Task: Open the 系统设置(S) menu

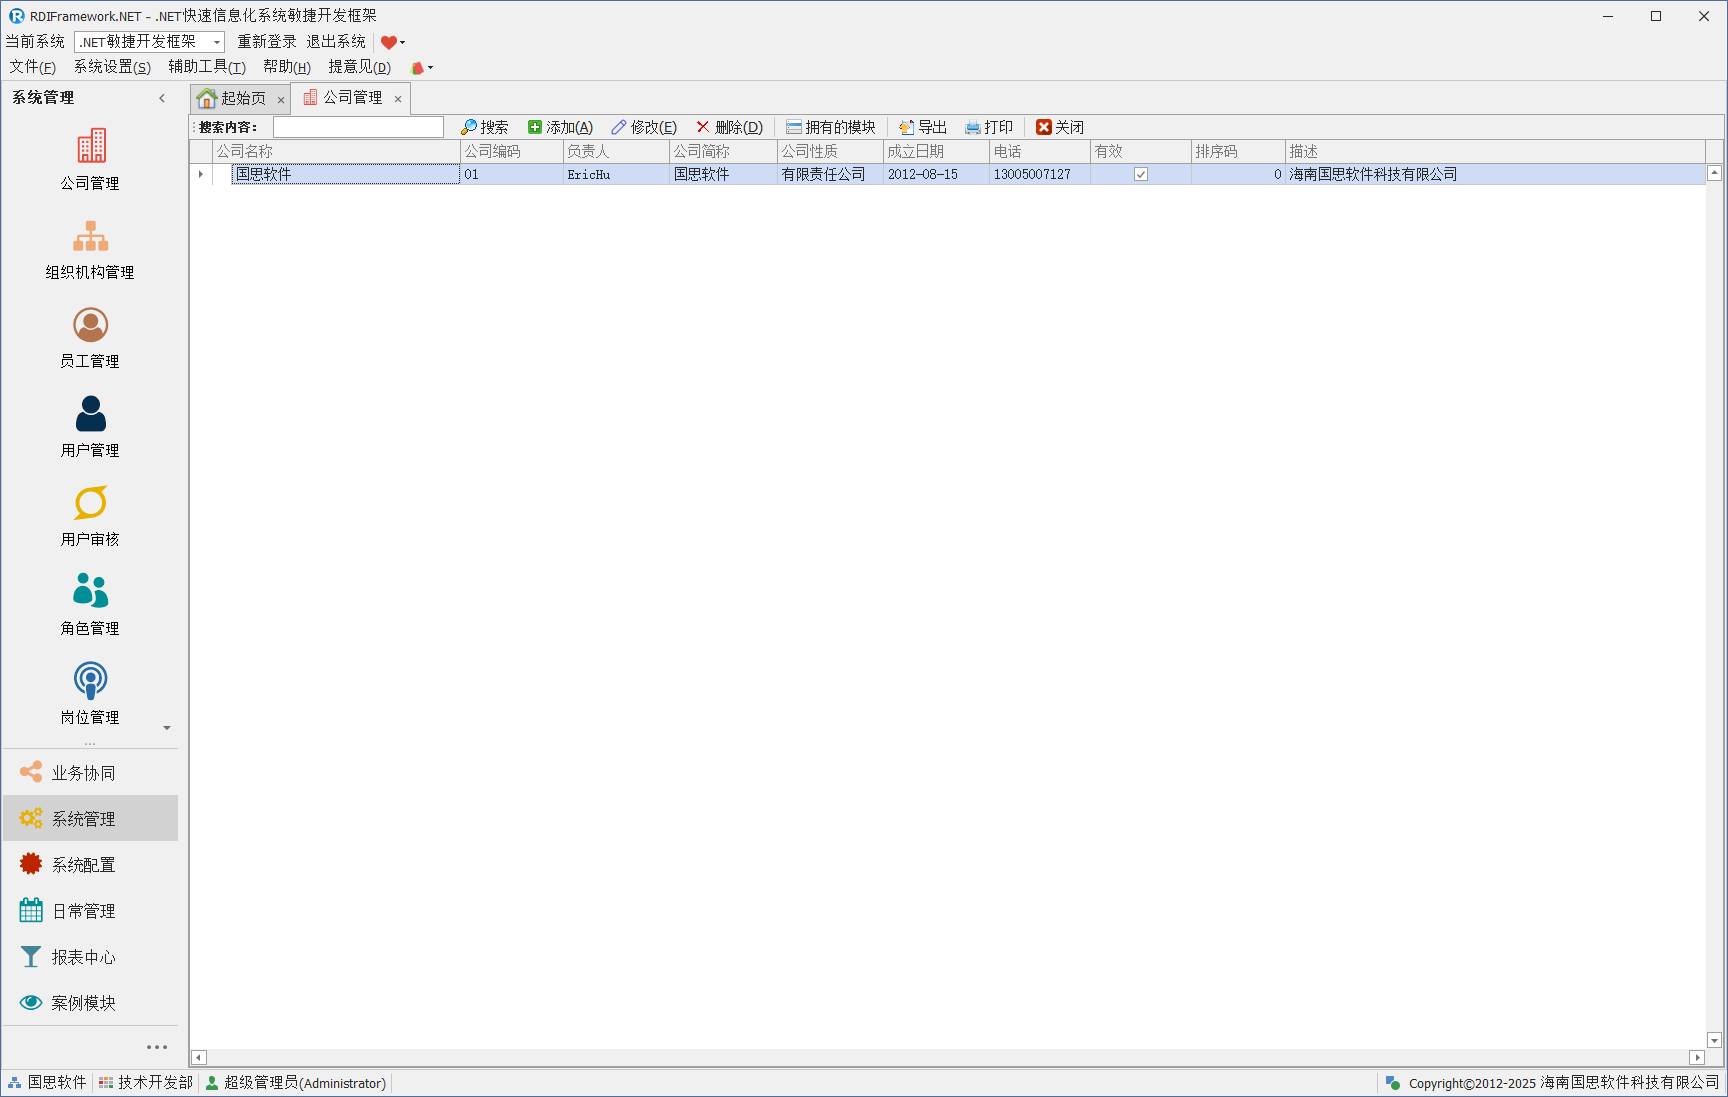Action: click(x=112, y=67)
